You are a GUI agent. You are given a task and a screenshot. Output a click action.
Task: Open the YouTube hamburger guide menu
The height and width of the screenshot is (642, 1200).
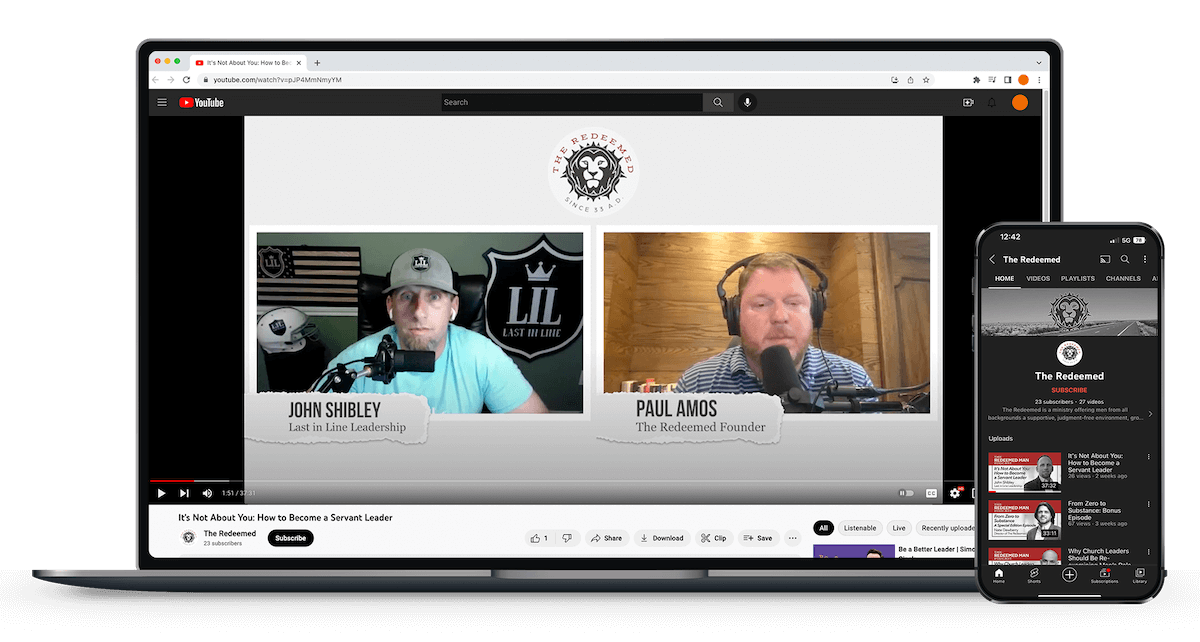(x=162, y=102)
